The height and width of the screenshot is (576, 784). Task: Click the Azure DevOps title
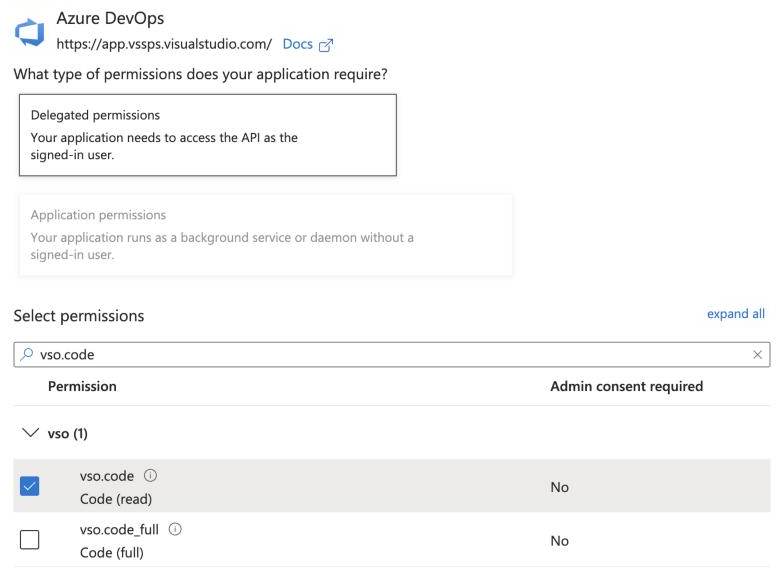tap(110, 18)
